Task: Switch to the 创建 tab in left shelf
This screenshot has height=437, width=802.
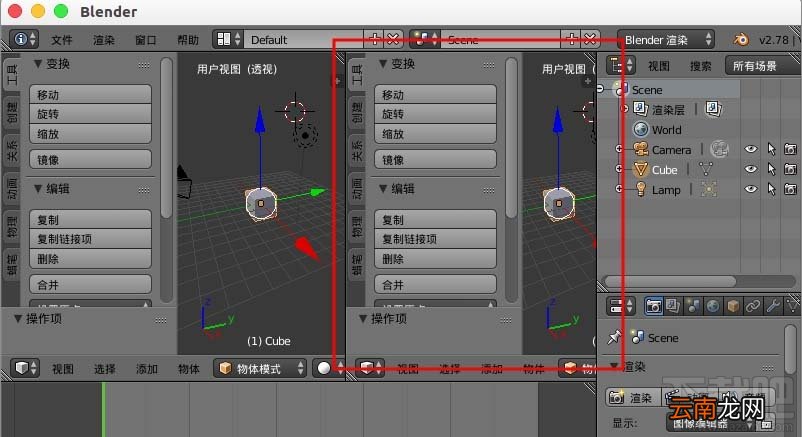Action: 12,112
